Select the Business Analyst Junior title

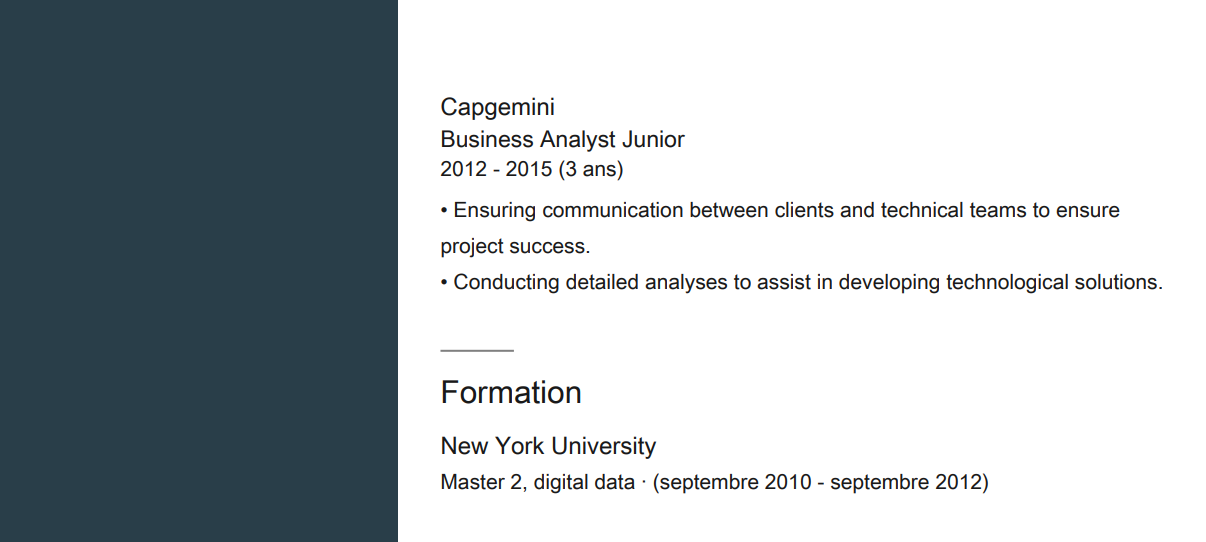click(x=562, y=139)
